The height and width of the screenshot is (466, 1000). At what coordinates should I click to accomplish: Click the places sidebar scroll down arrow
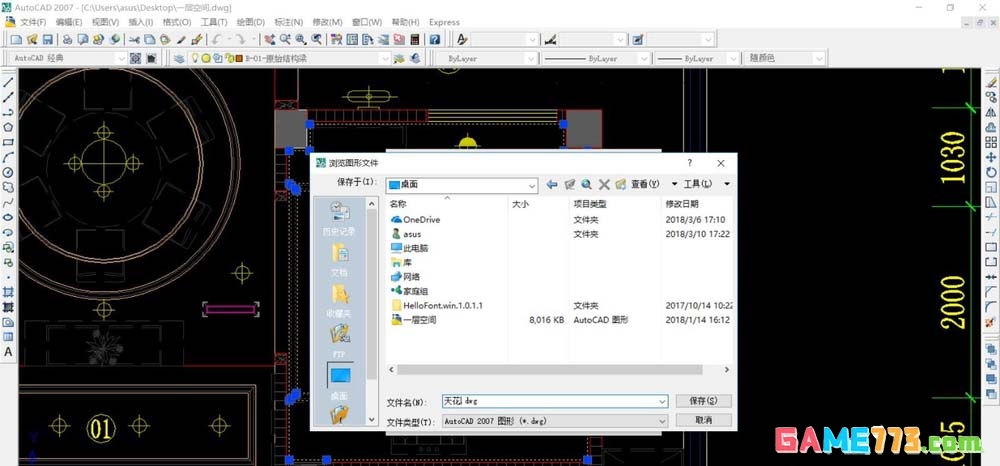371,419
